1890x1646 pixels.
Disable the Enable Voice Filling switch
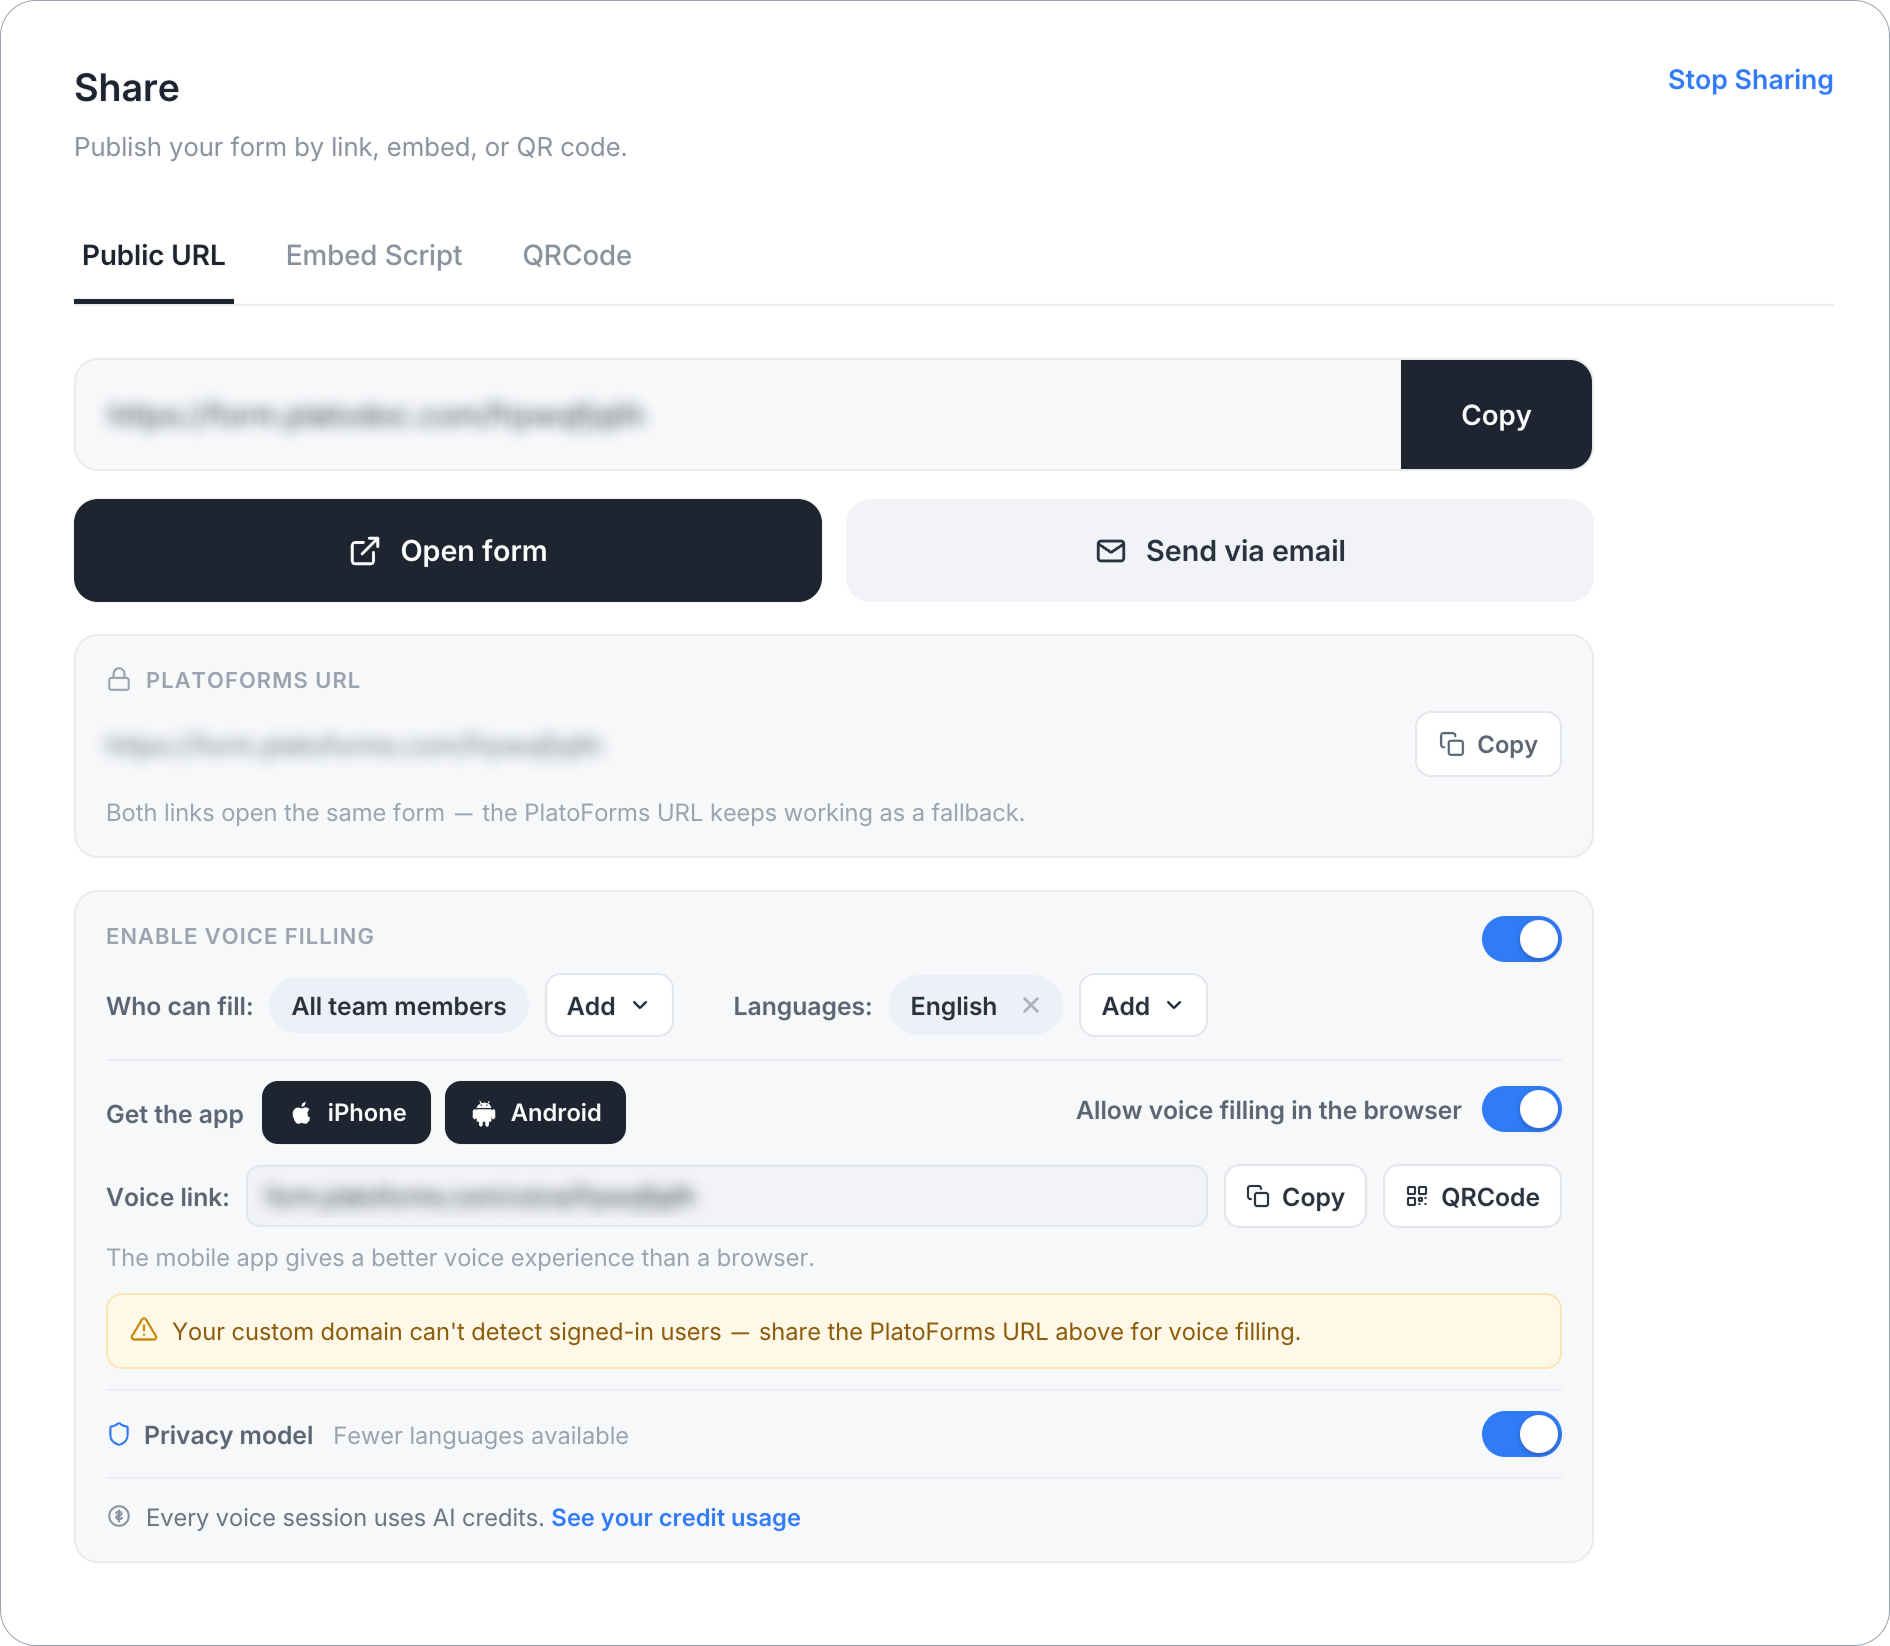click(x=1521, y=939)
